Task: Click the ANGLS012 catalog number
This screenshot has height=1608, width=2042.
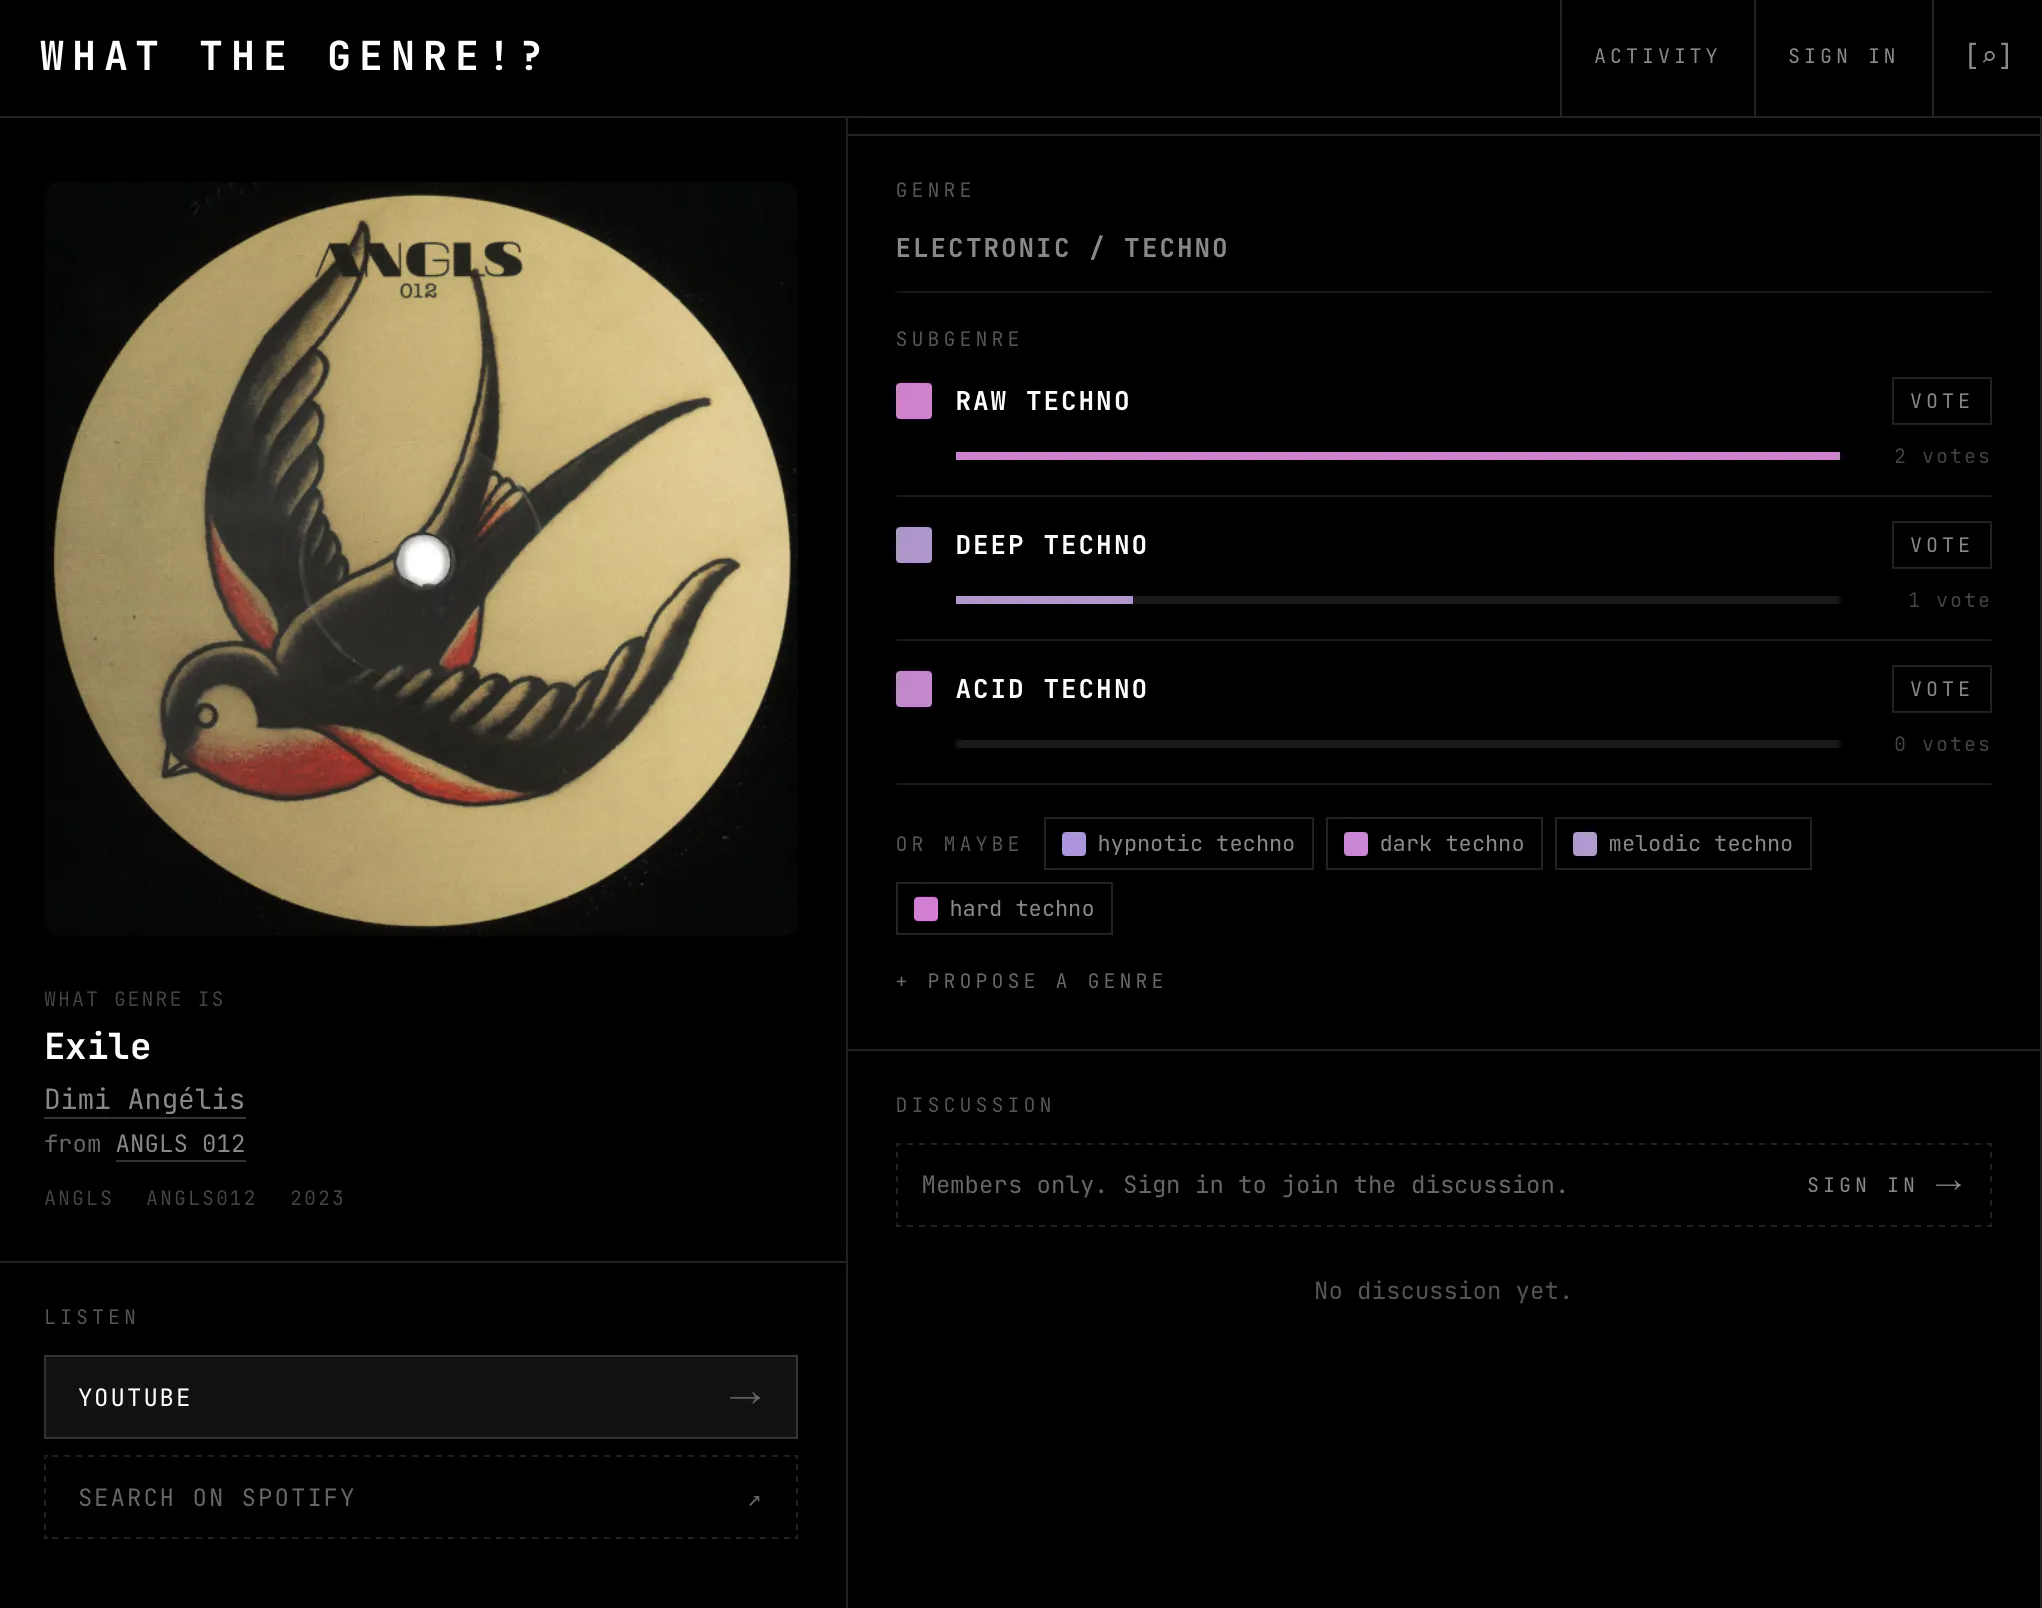Action: click(x=202, y=1198)
